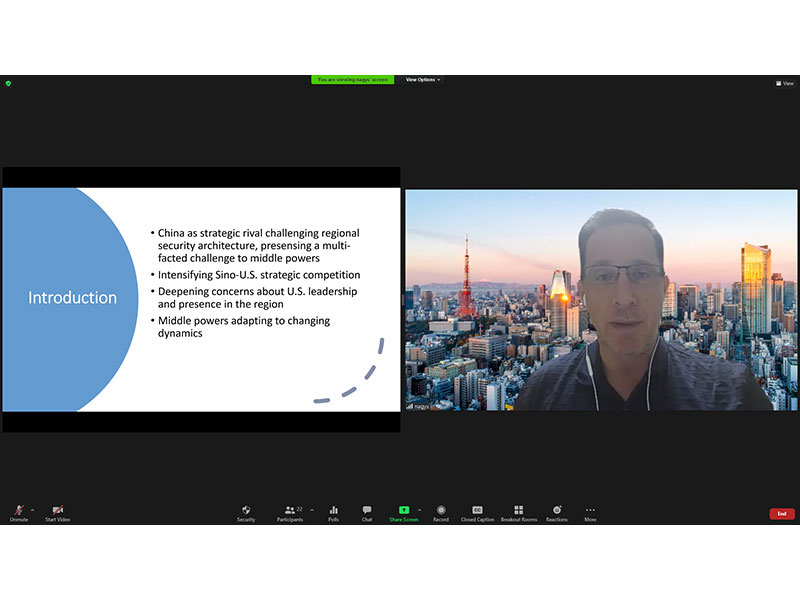Open the Participants panel
Image resolution: width=800 pixels, height=600 pixels.
click(289, 512)
